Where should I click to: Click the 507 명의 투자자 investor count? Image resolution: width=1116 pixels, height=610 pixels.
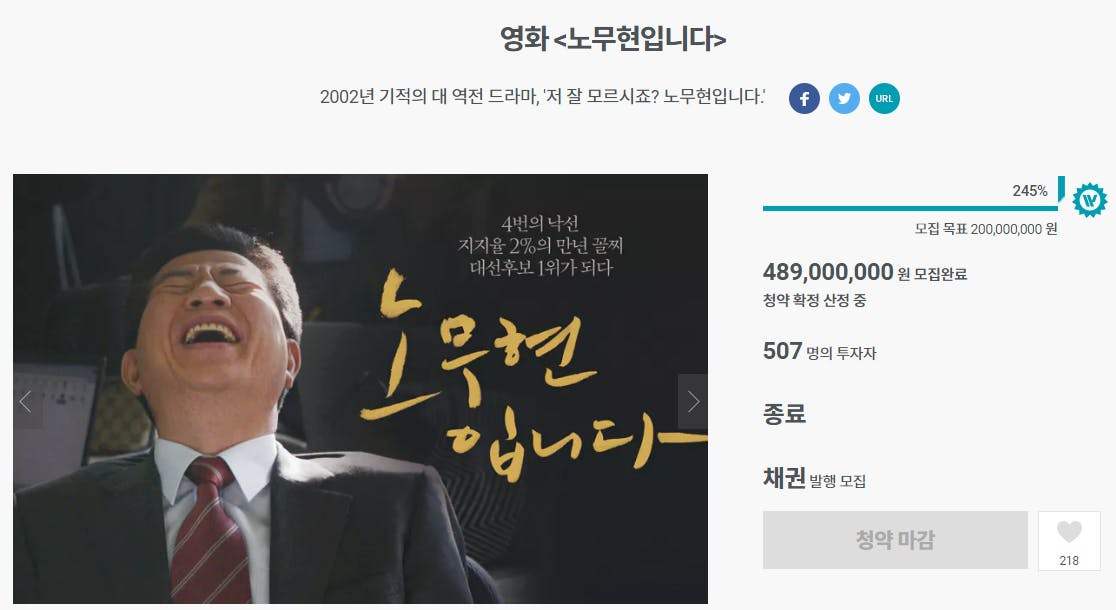click(x=819, y=351)
